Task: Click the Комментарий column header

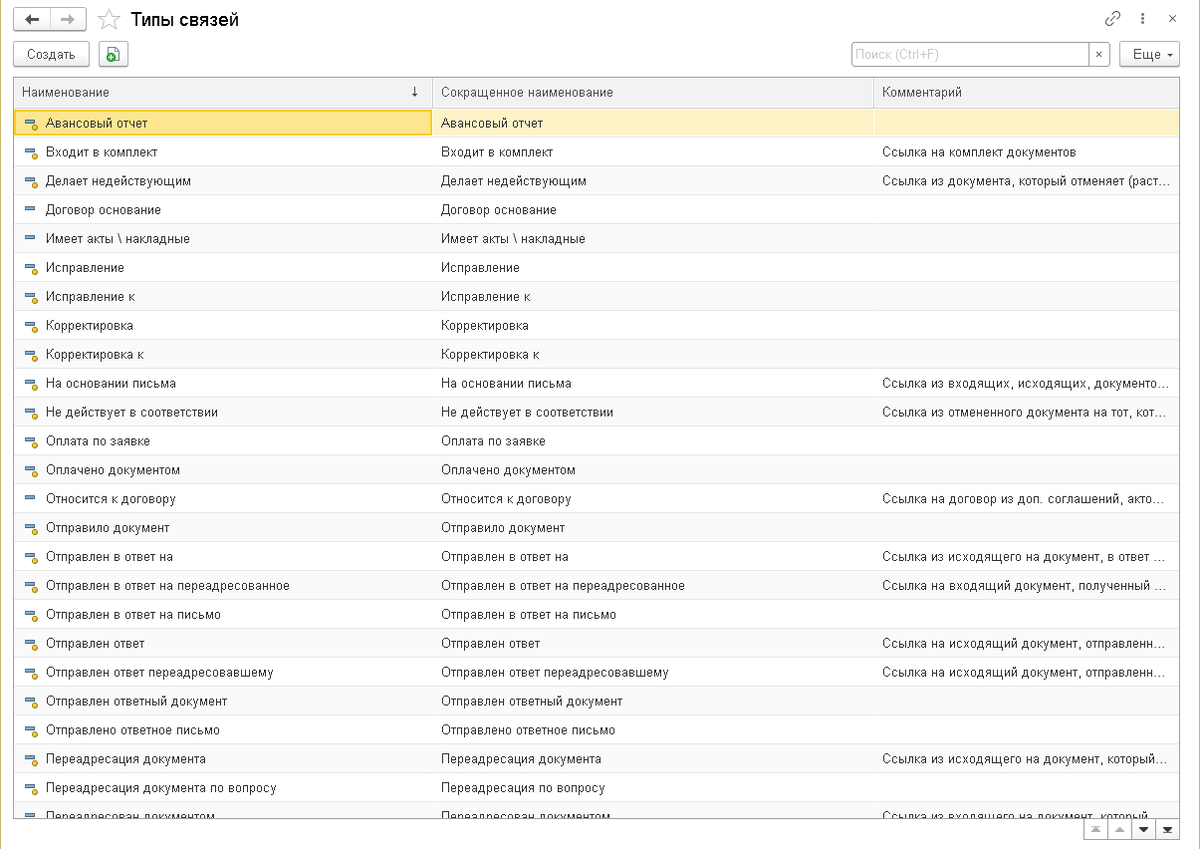Action: pyautogui.click(x=1027, y=92)
